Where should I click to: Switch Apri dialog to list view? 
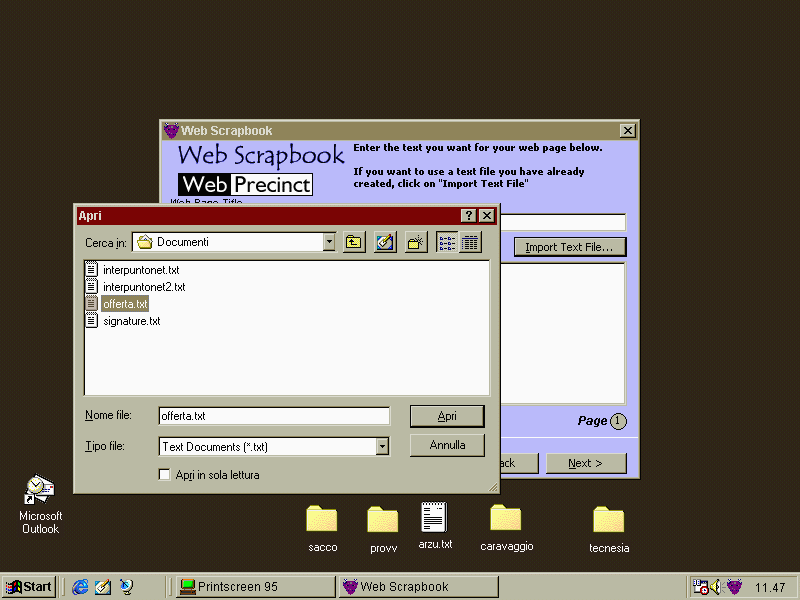pyautogui.click(x=447, y=242)
